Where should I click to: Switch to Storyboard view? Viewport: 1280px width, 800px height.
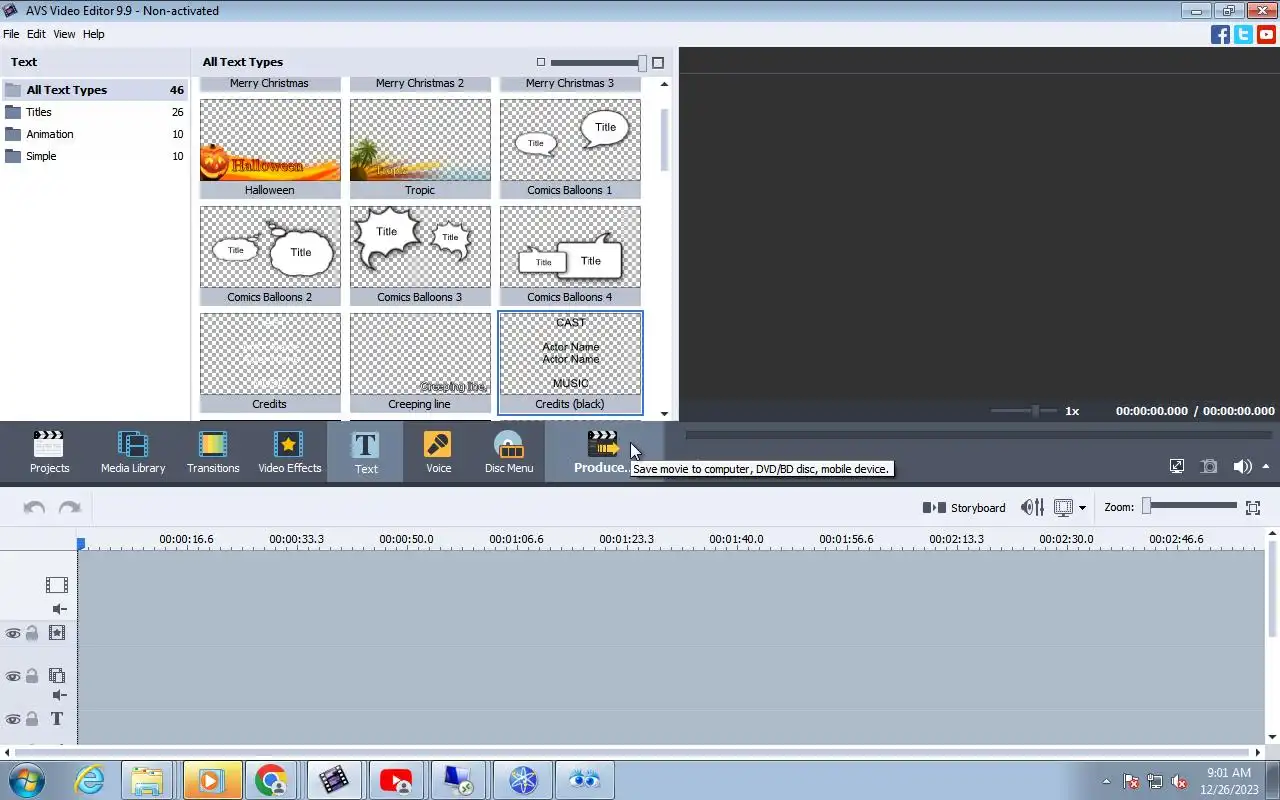[964, 508]
